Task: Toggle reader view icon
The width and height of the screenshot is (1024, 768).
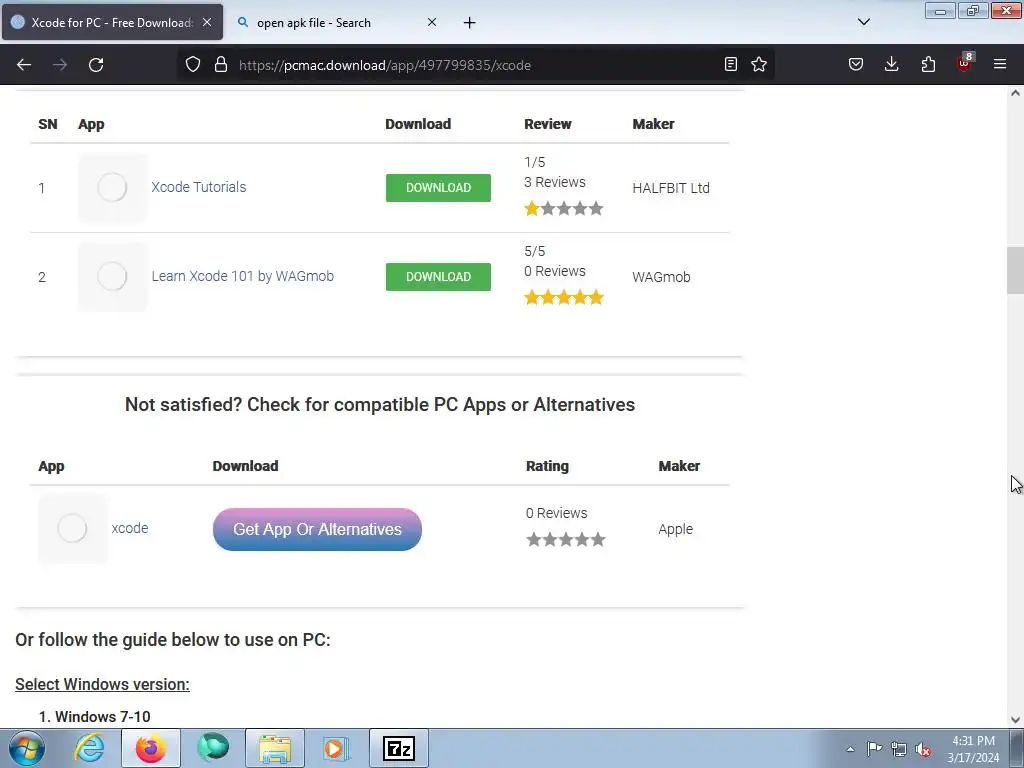Action: [x=731, y=64]
